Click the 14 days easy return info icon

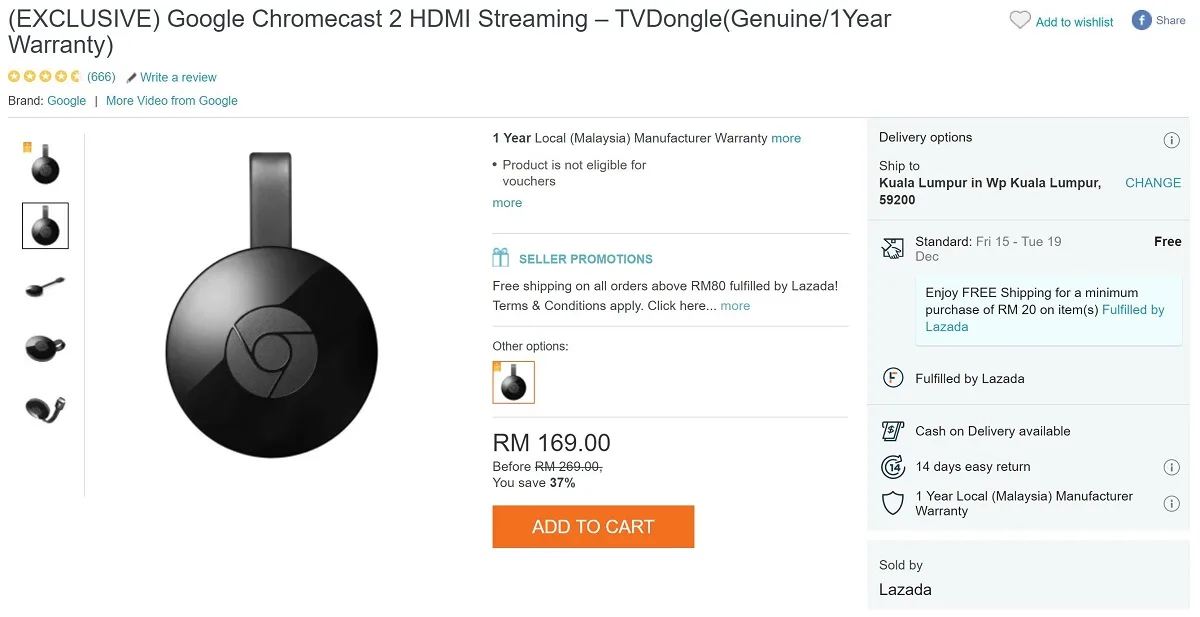(1172, 467)
